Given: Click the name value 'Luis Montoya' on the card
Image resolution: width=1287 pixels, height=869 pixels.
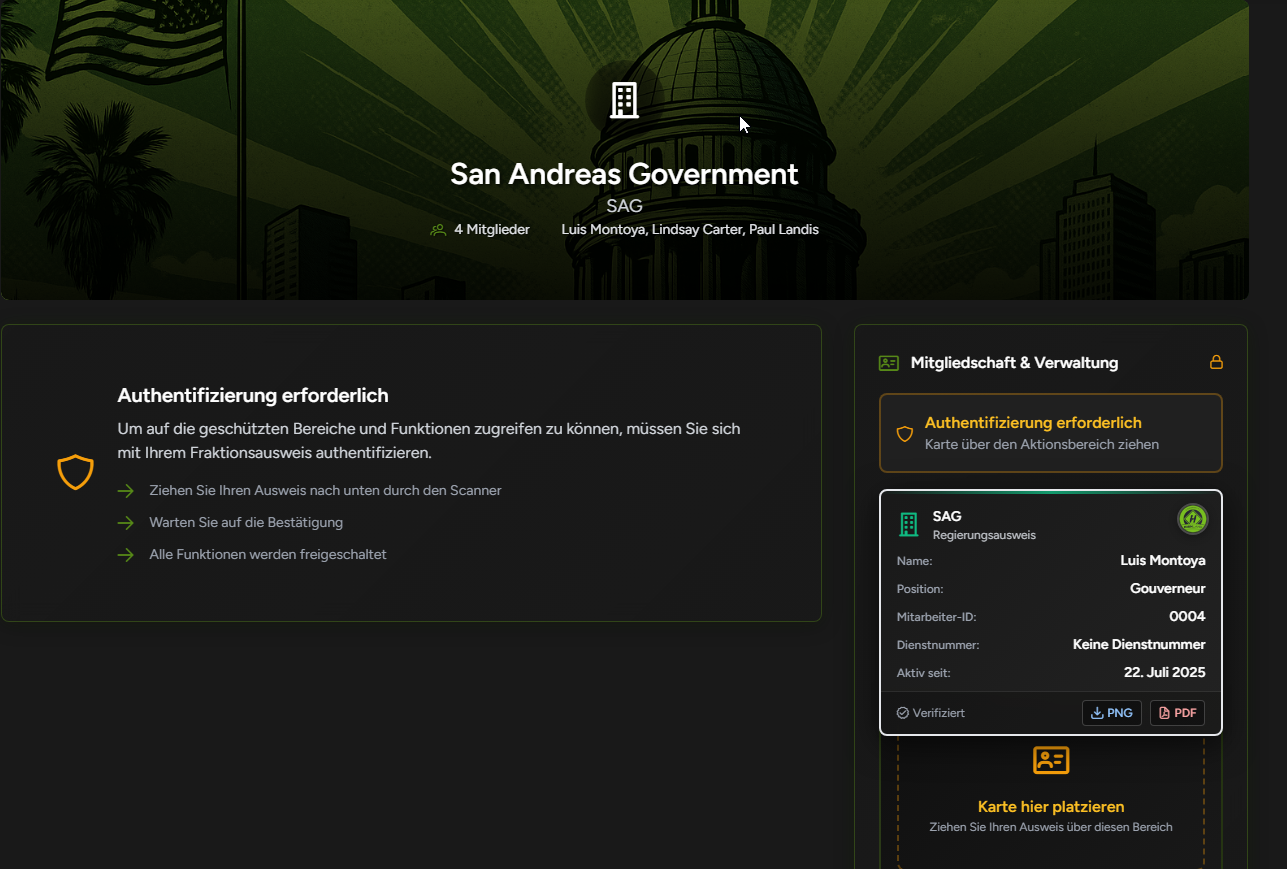Looking at the screenshot, I should [x=1163, y=561].
